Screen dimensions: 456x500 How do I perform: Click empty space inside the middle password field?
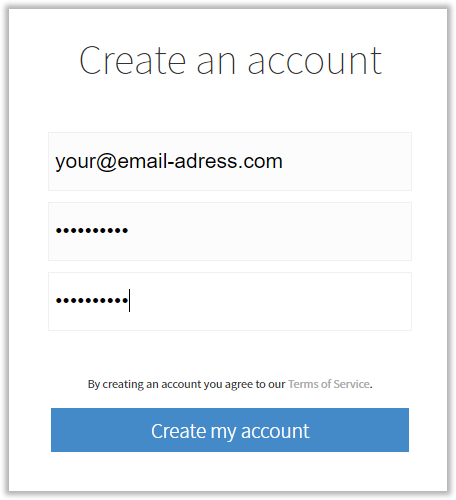pyautogui.click(x=270, y=231)
